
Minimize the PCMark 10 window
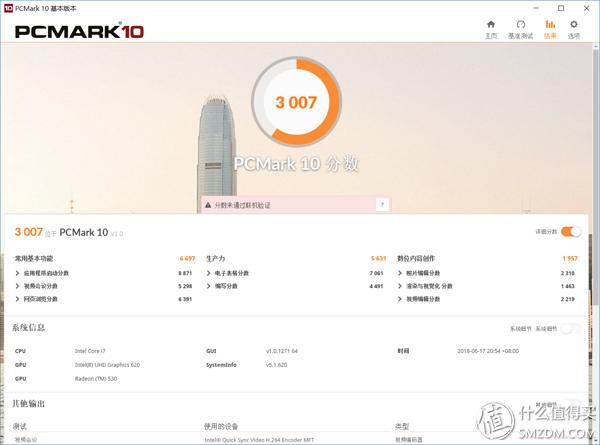pos(536,8)
